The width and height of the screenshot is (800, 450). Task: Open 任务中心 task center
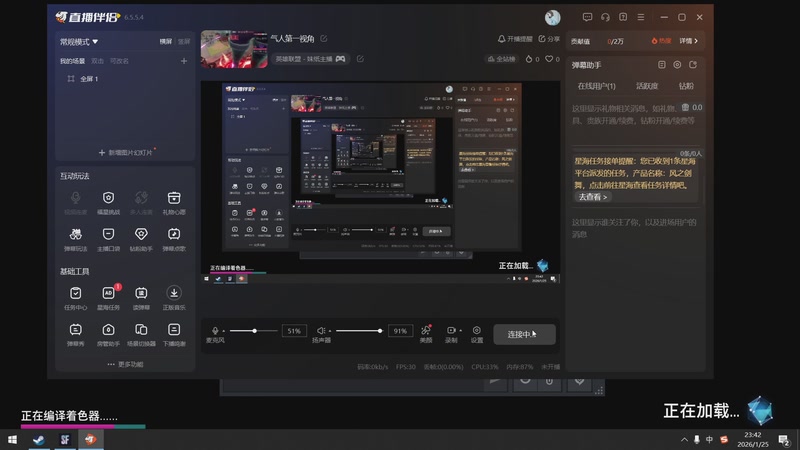tap(76, 298)
